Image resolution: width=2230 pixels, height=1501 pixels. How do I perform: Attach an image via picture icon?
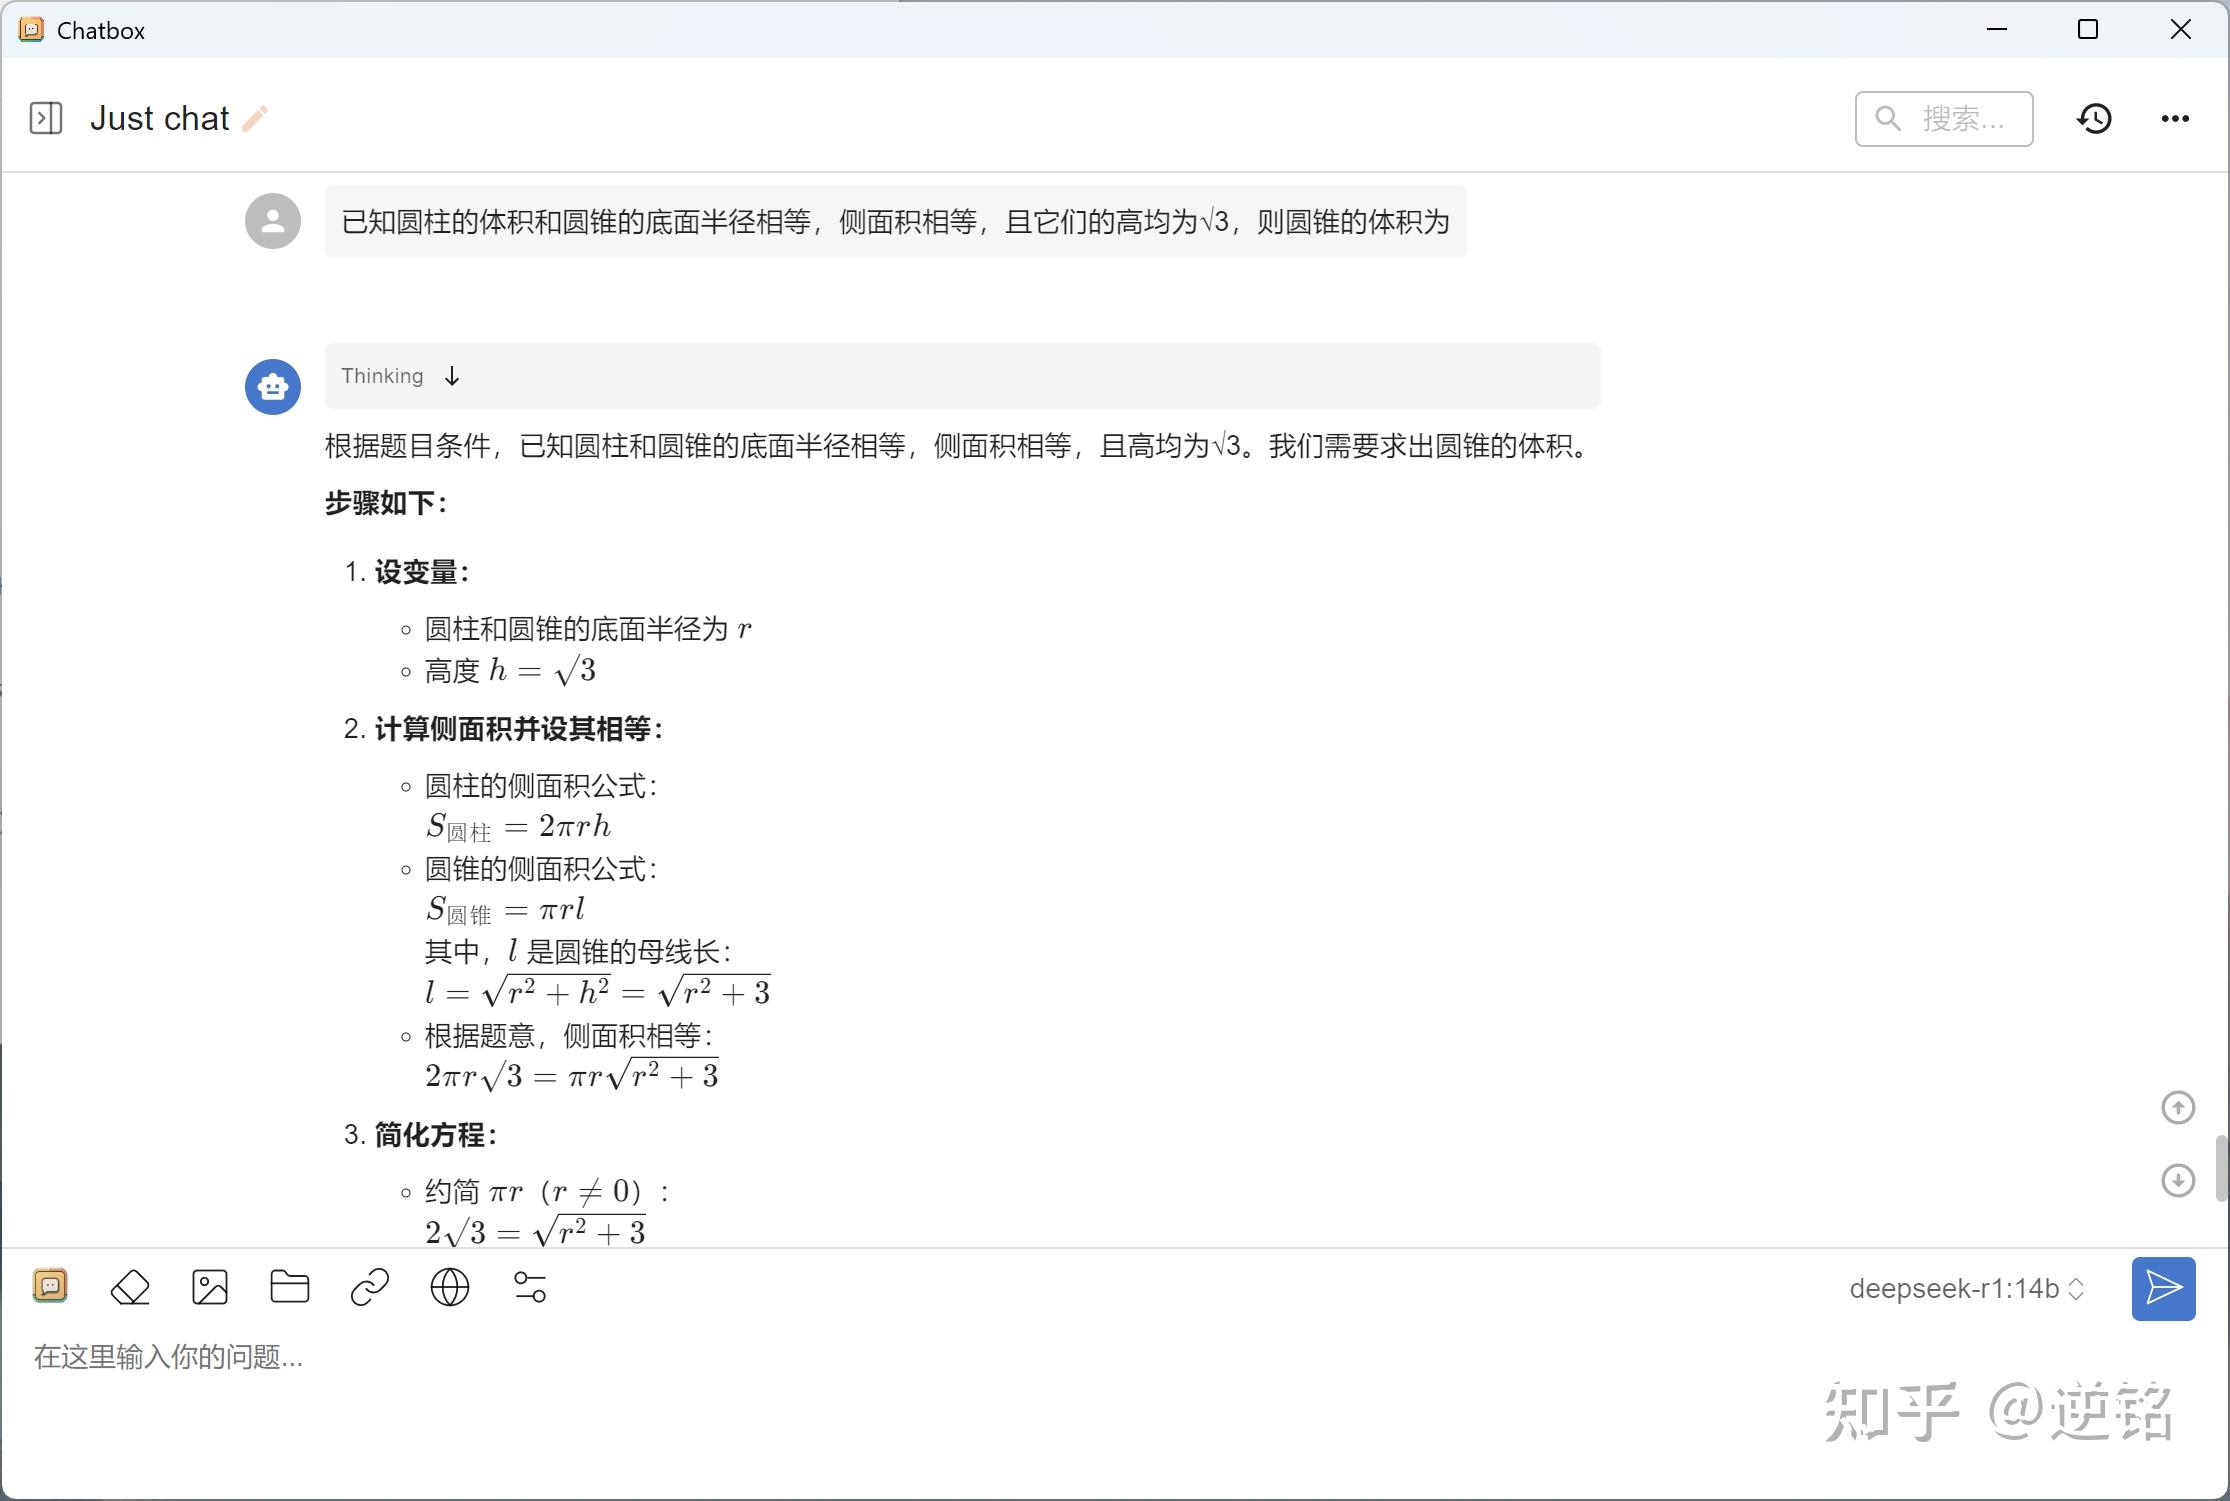pos(210,1287)
